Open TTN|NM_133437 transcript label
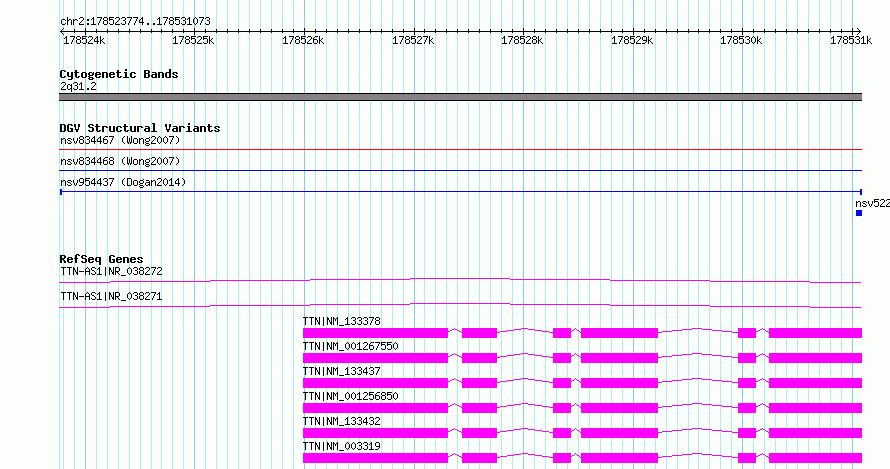Image resolution: width=890 pixels, height=469 pixels. pos(342,371)
